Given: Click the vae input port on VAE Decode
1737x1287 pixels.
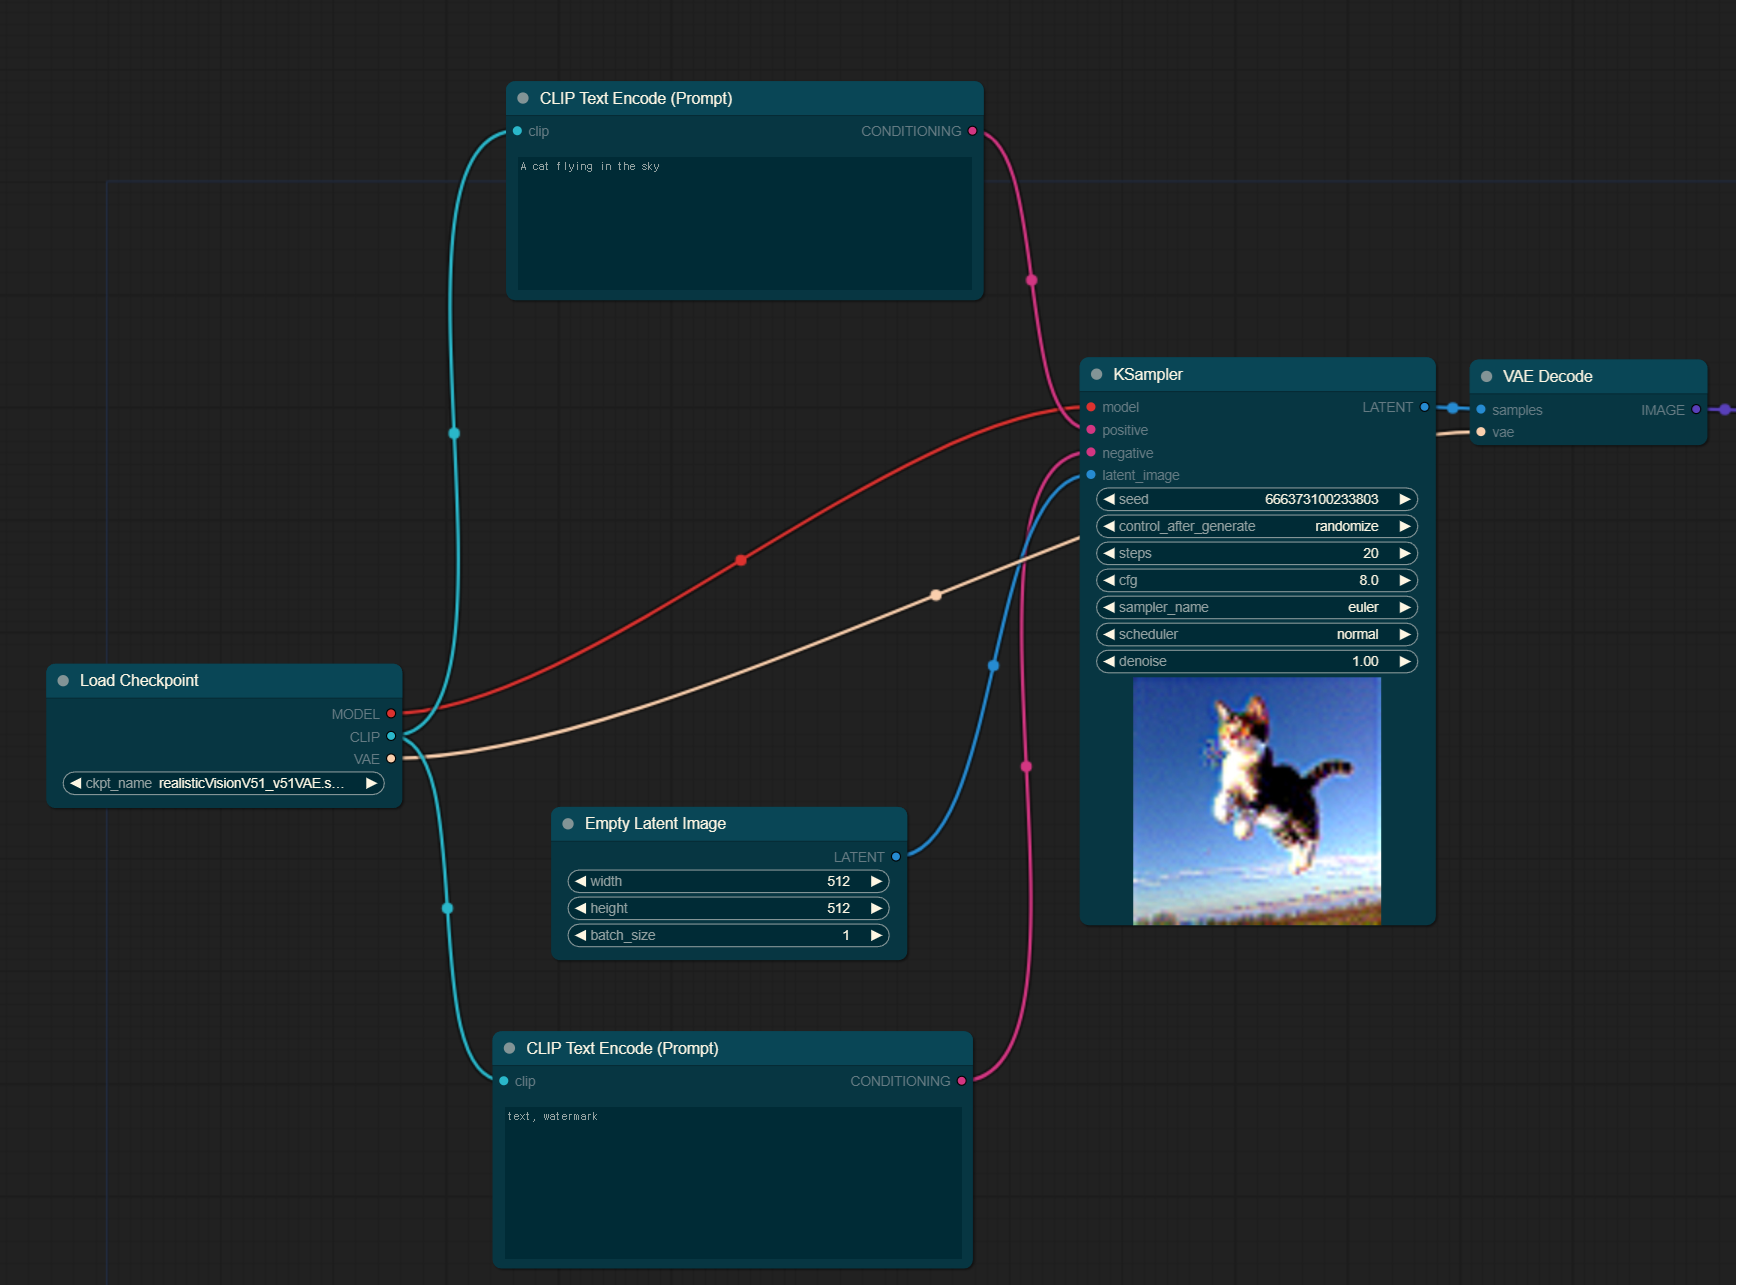Looking at the screenshot, I should (x=1481, y=432).
